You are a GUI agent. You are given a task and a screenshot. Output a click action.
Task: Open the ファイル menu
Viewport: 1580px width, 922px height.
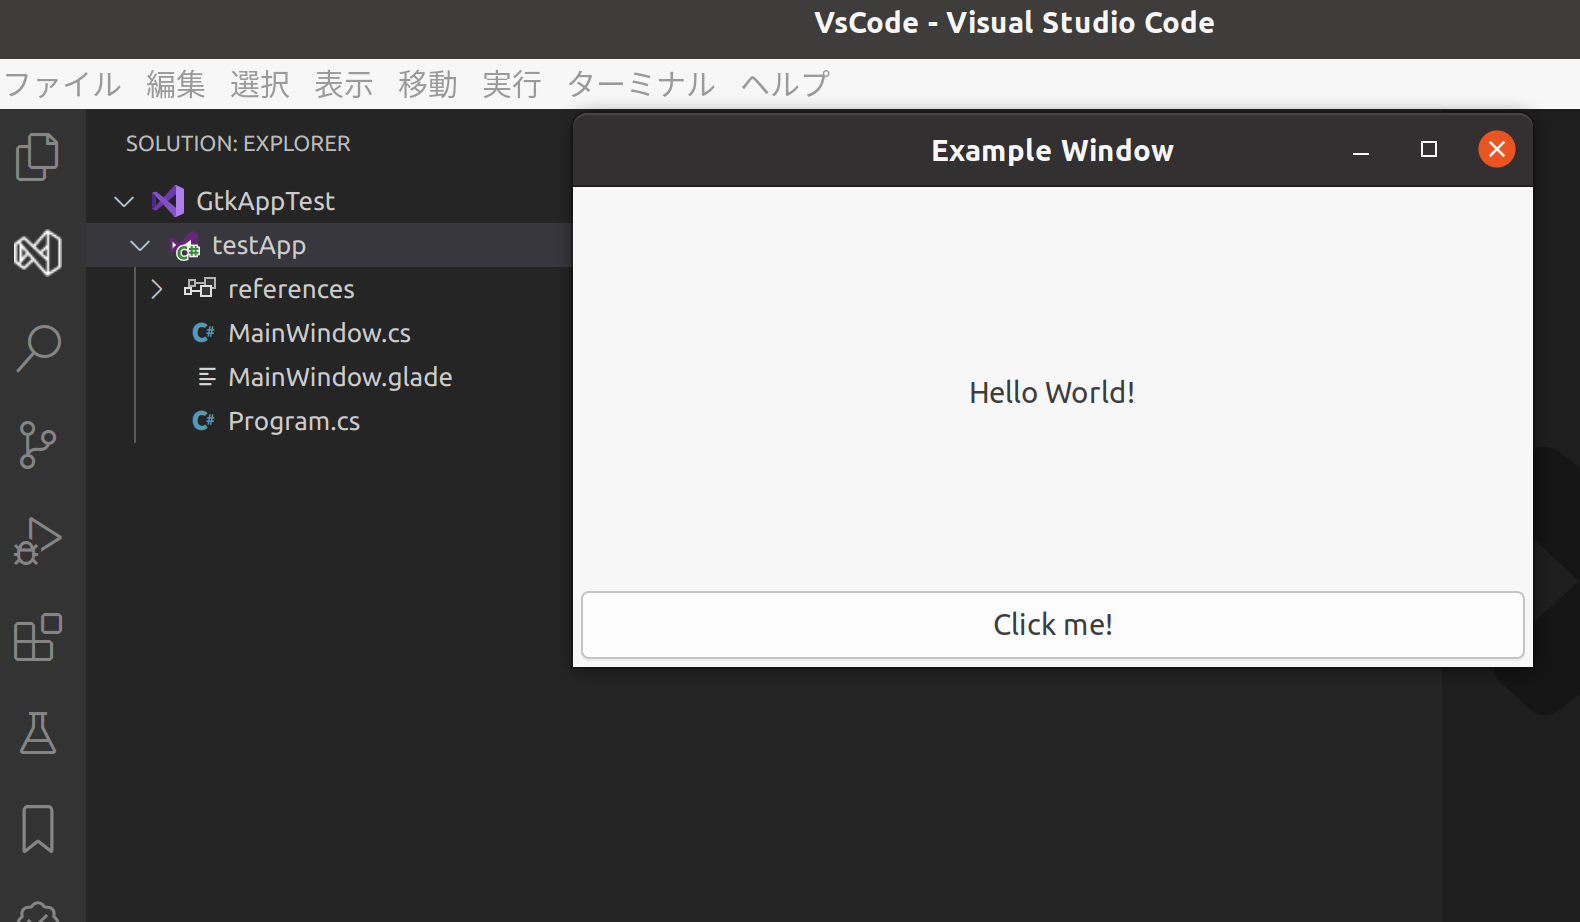click(x=62, y=84)
